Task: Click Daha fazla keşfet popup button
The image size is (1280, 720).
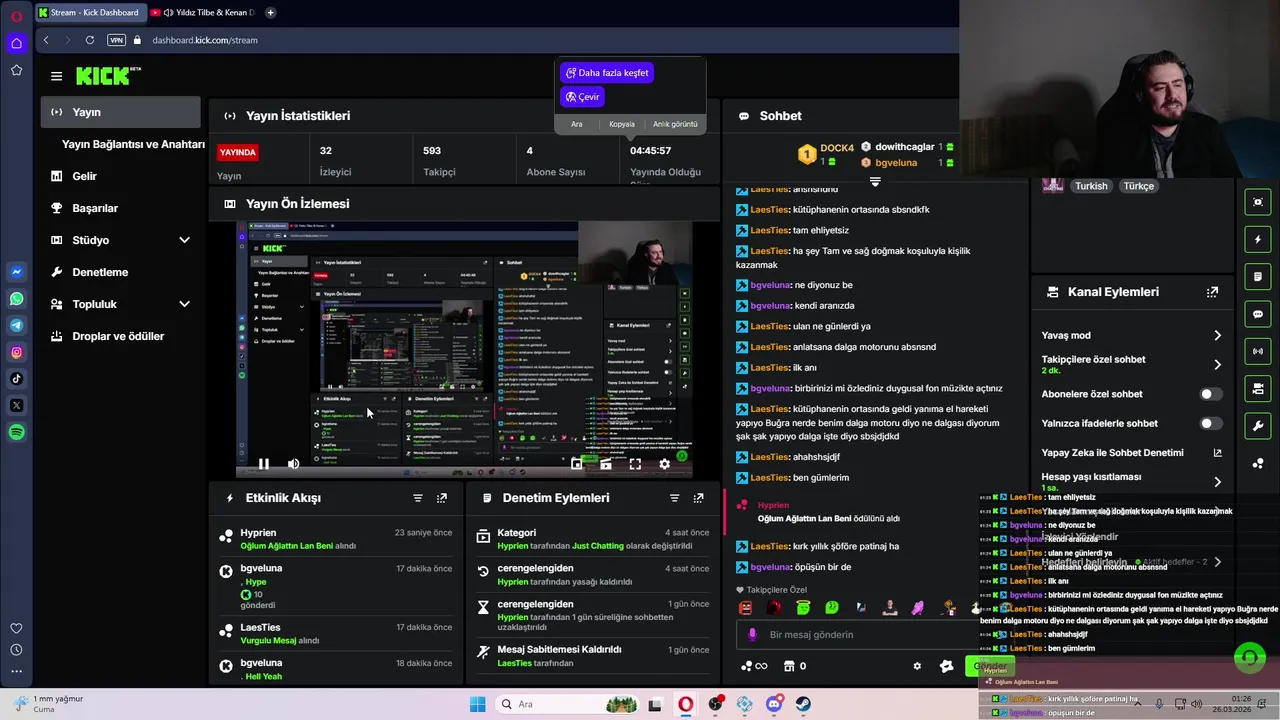Action: point(607,73)
